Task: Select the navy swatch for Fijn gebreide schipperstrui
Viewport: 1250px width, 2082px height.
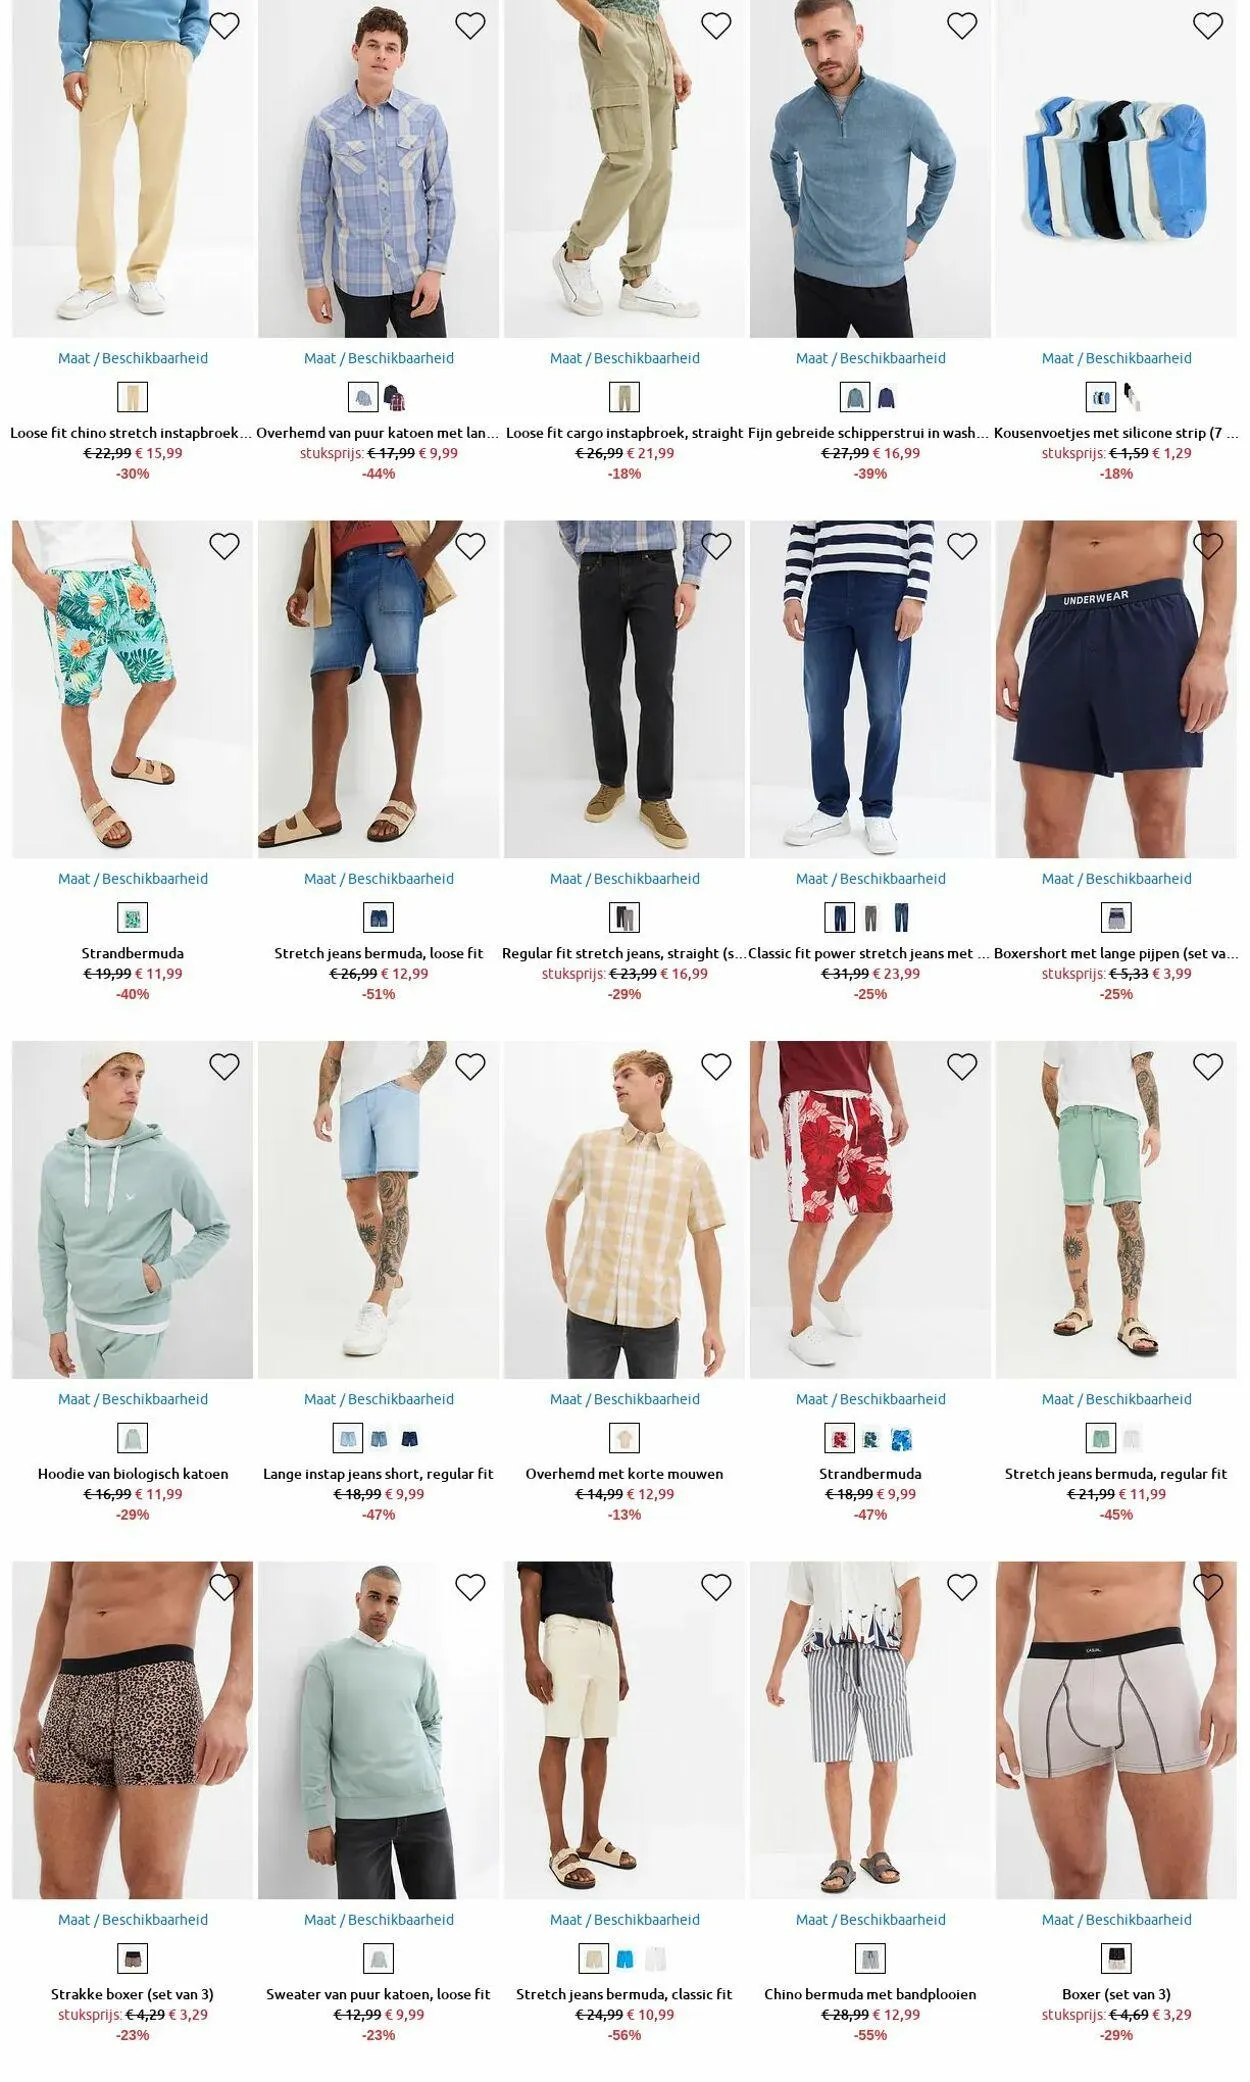Action: coord(887,398)
